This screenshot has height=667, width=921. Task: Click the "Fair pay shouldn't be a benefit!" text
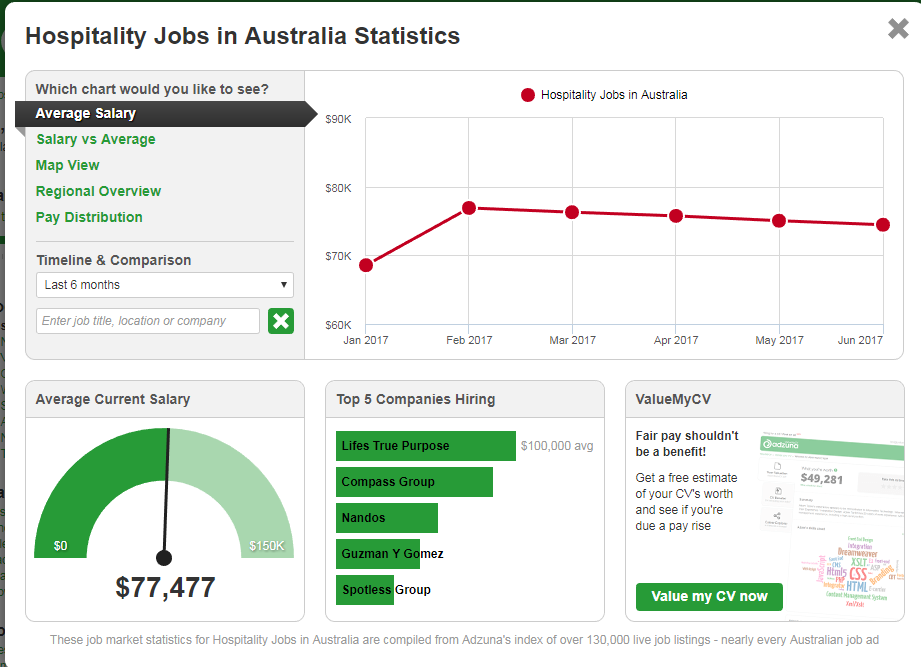tap(687, 444)
